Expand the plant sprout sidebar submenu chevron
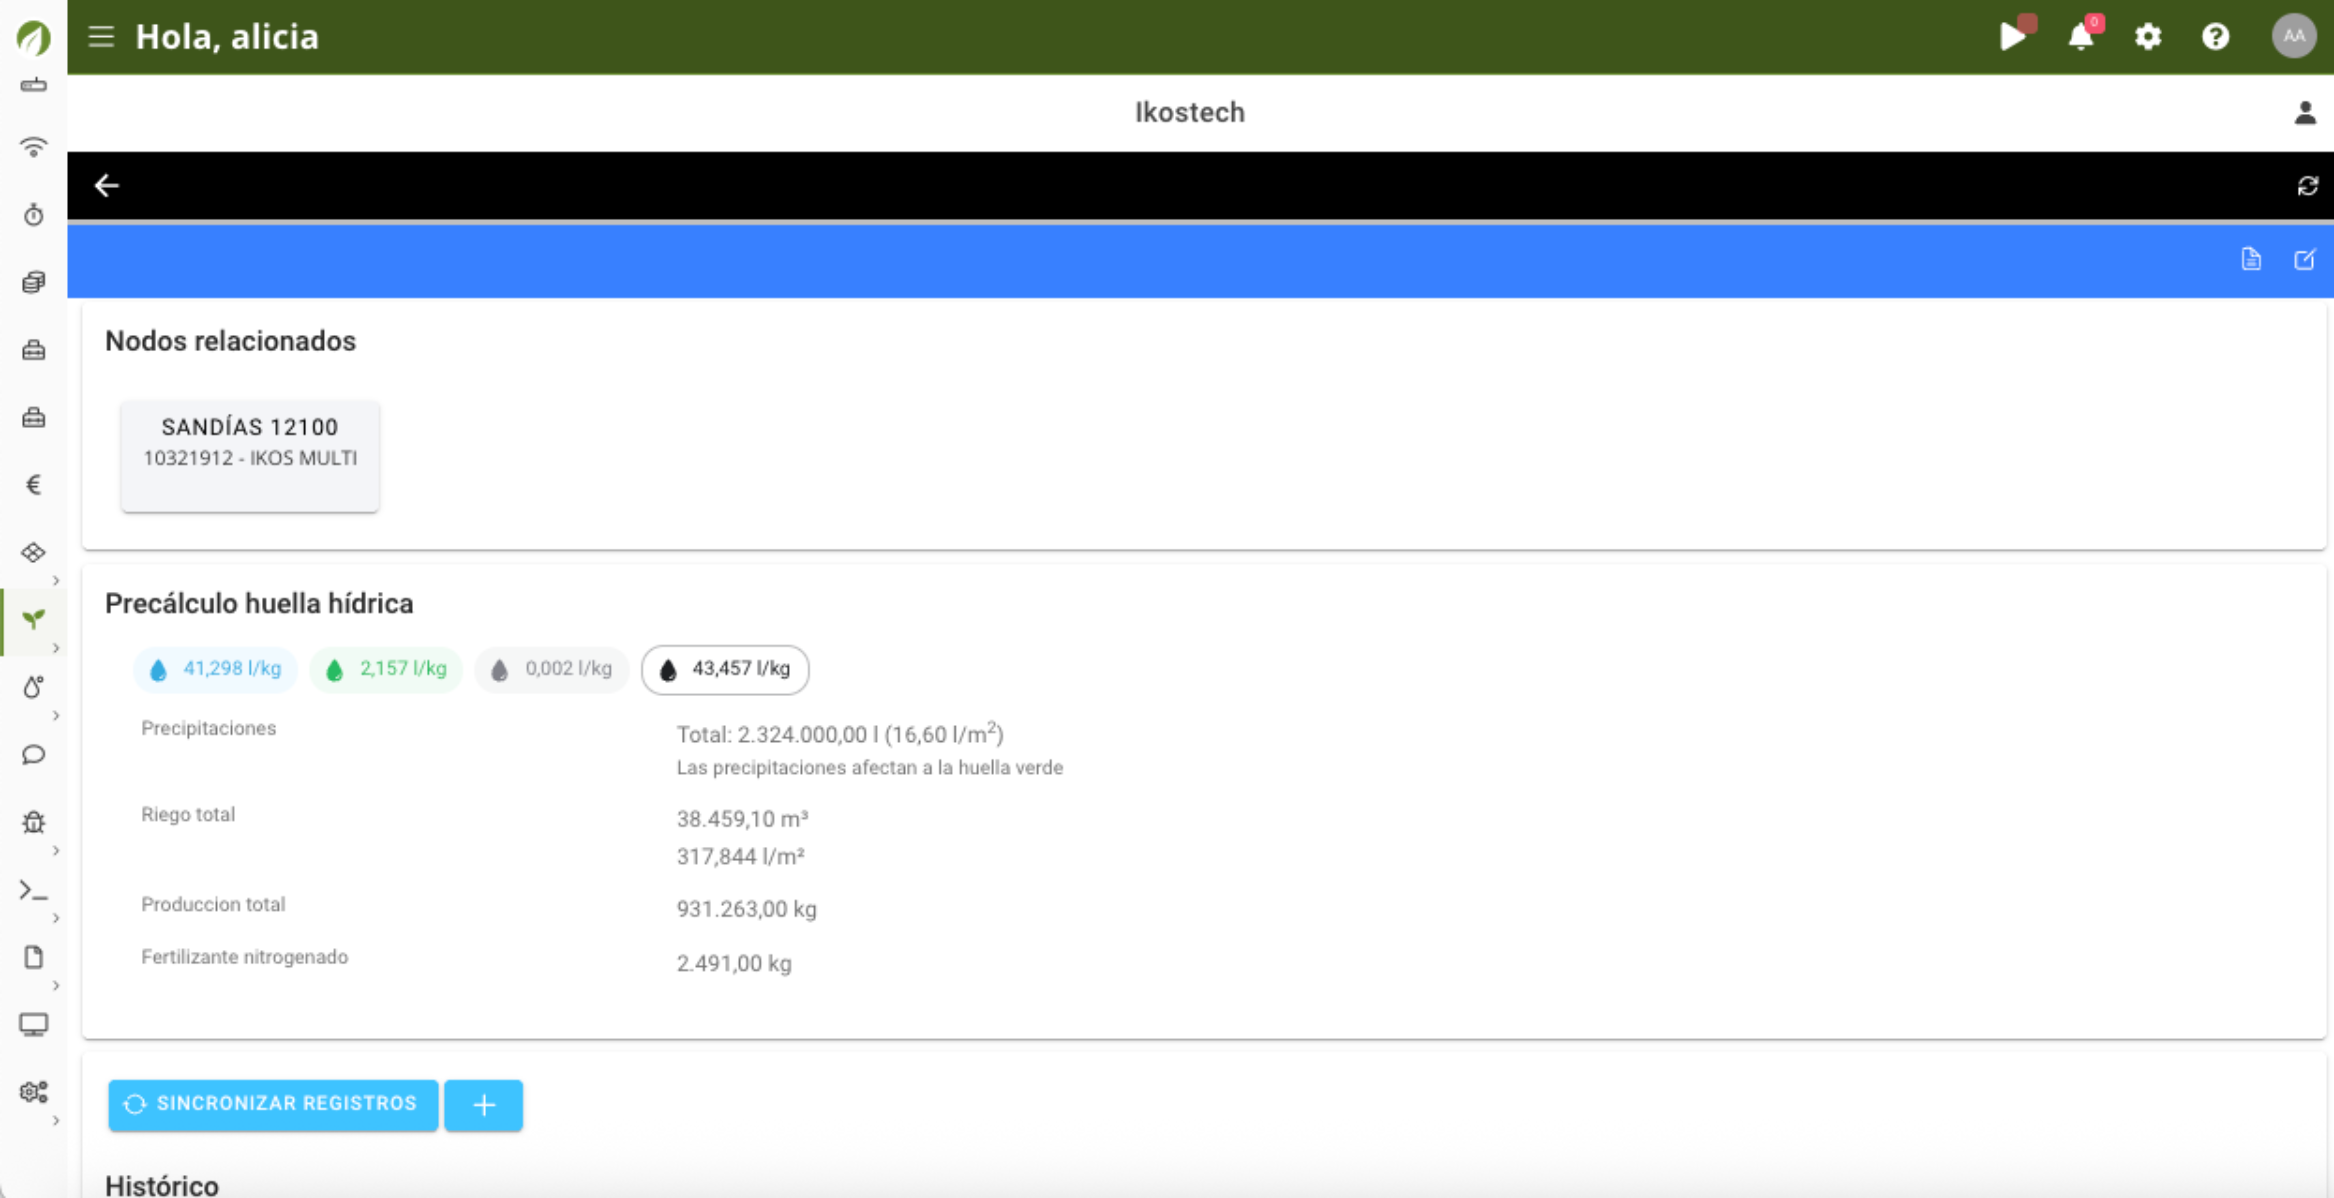The width and height of the screenshot is (2334, 1198). [x=56, y=648]
